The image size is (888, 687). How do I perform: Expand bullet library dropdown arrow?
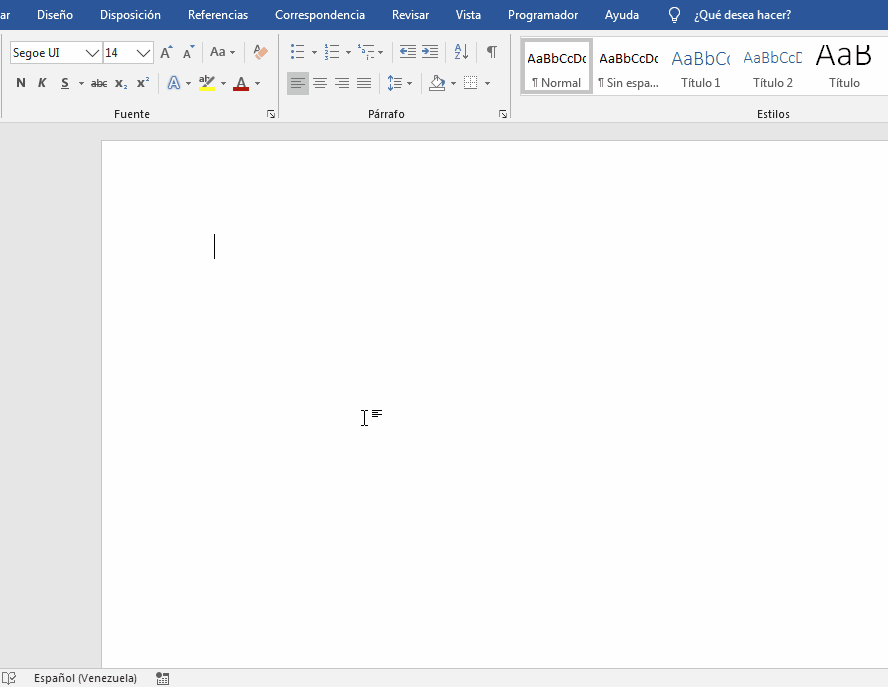pyautogui.click(x=314, y=53)
